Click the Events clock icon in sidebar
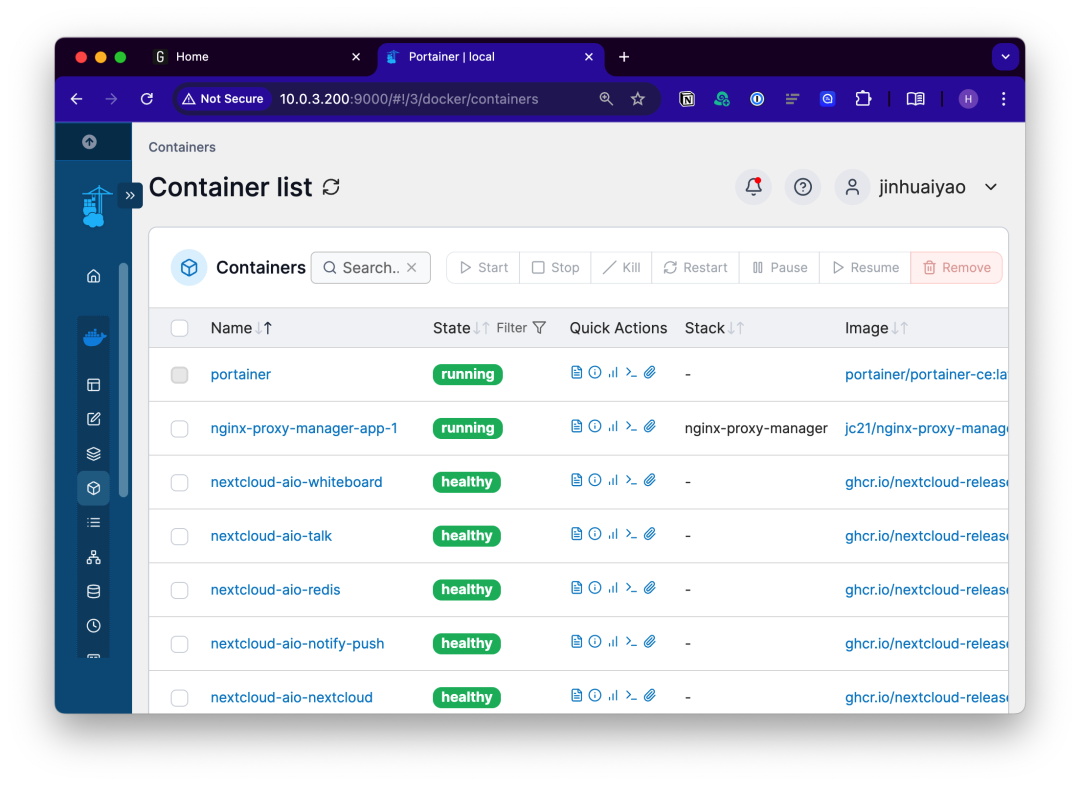 tap(93, 625)
